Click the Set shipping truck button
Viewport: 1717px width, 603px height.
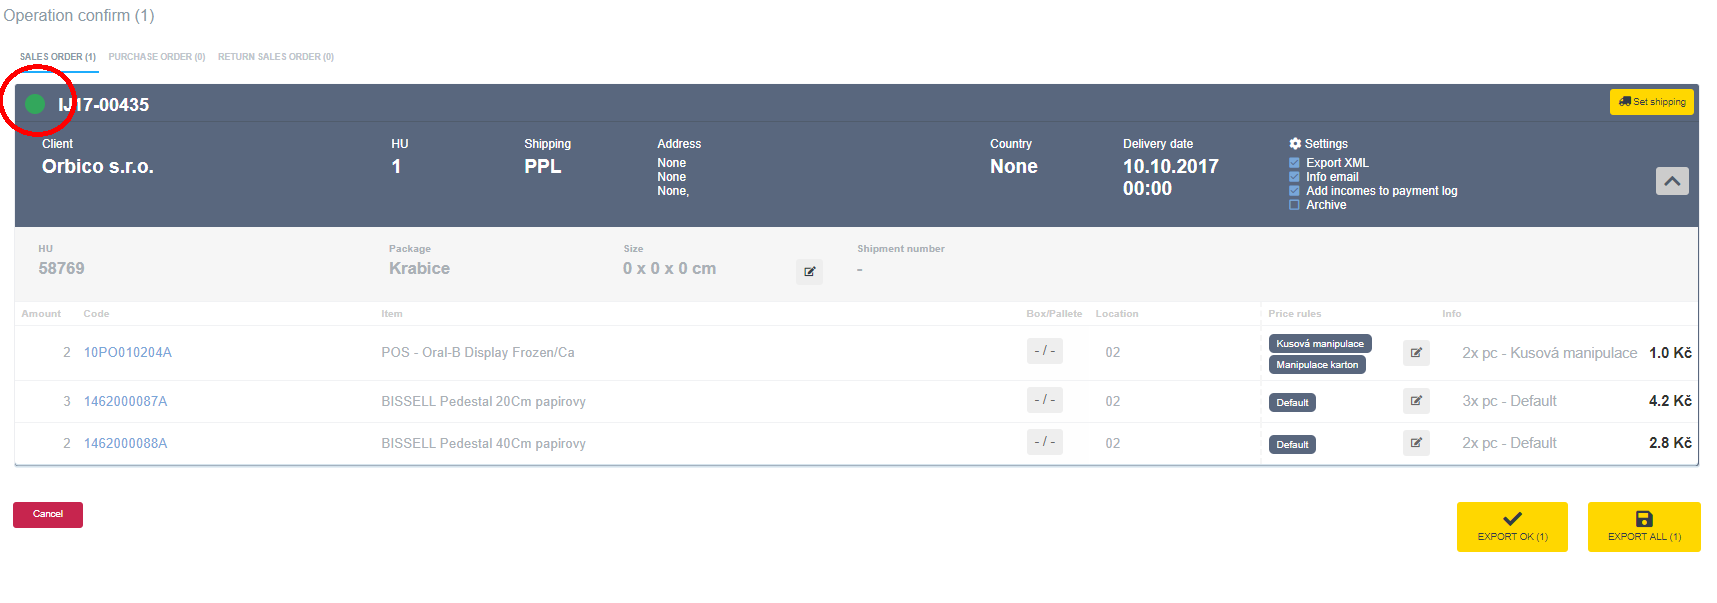(x=1651, y=102)
